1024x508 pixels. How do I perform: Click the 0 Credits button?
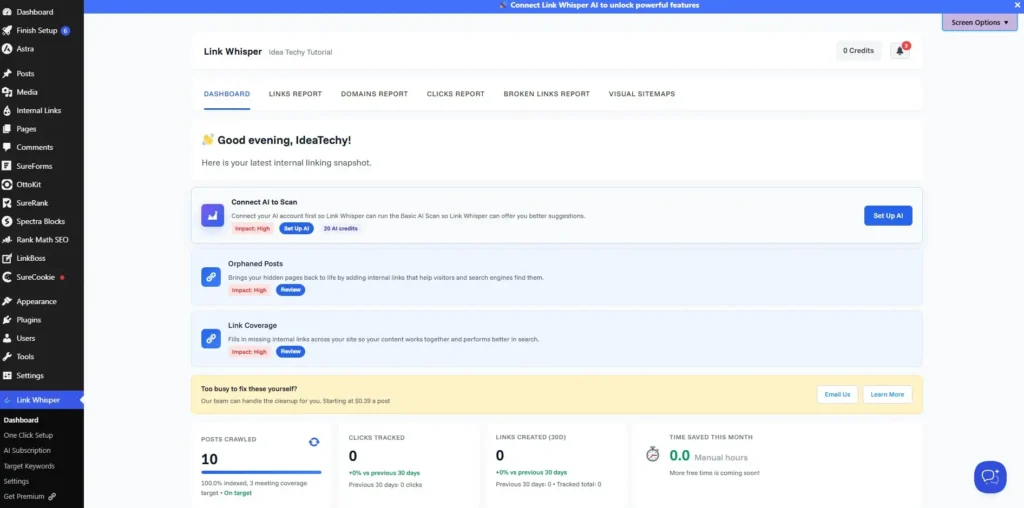tap(858, 50)
